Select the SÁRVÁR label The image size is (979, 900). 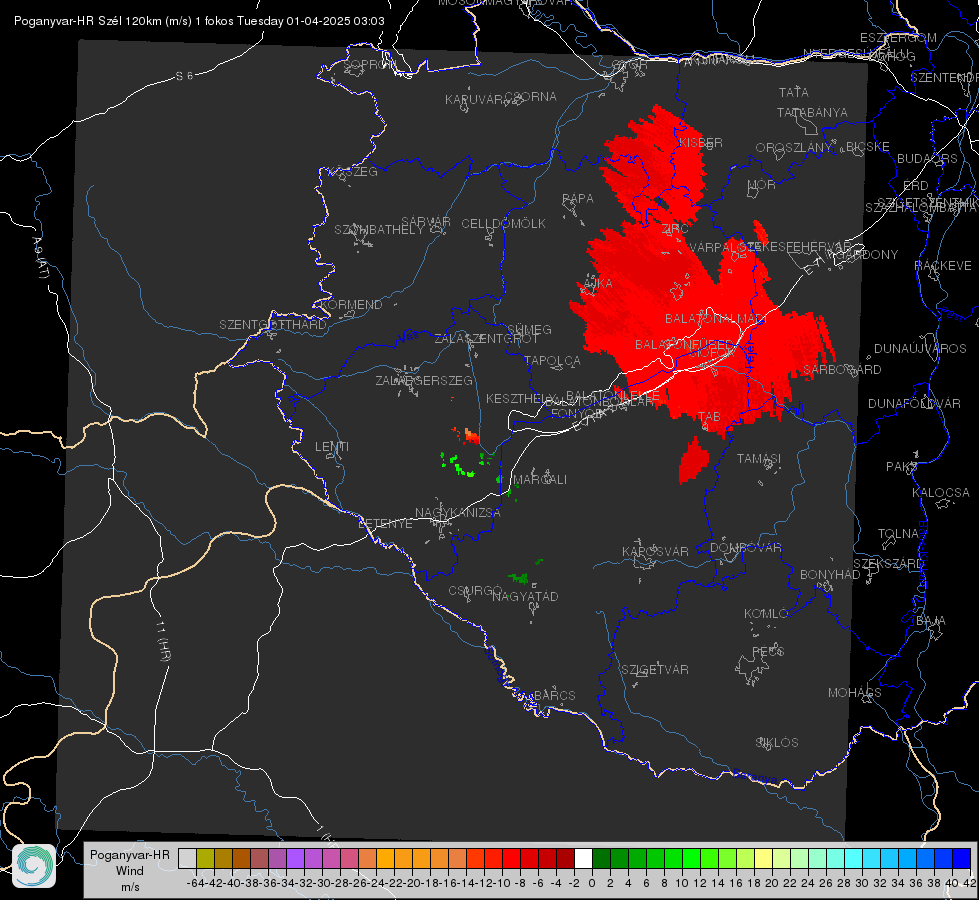pos(426,222)
